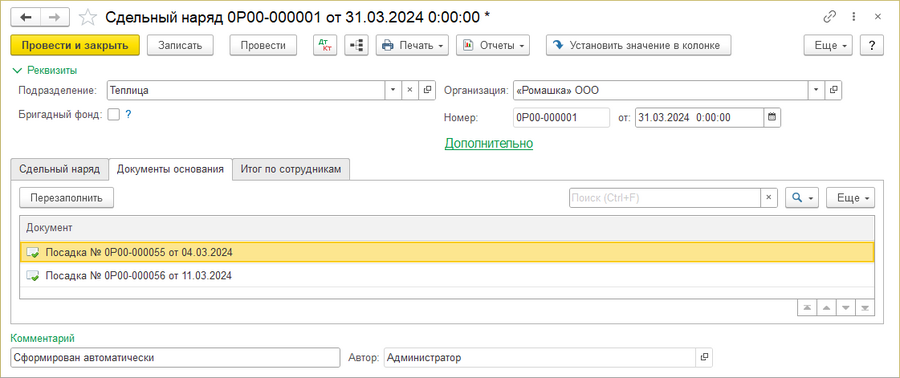Expand the Подразделение dropdown list
900x378 pixels.
pyautogui.click(x=393, y=90)
